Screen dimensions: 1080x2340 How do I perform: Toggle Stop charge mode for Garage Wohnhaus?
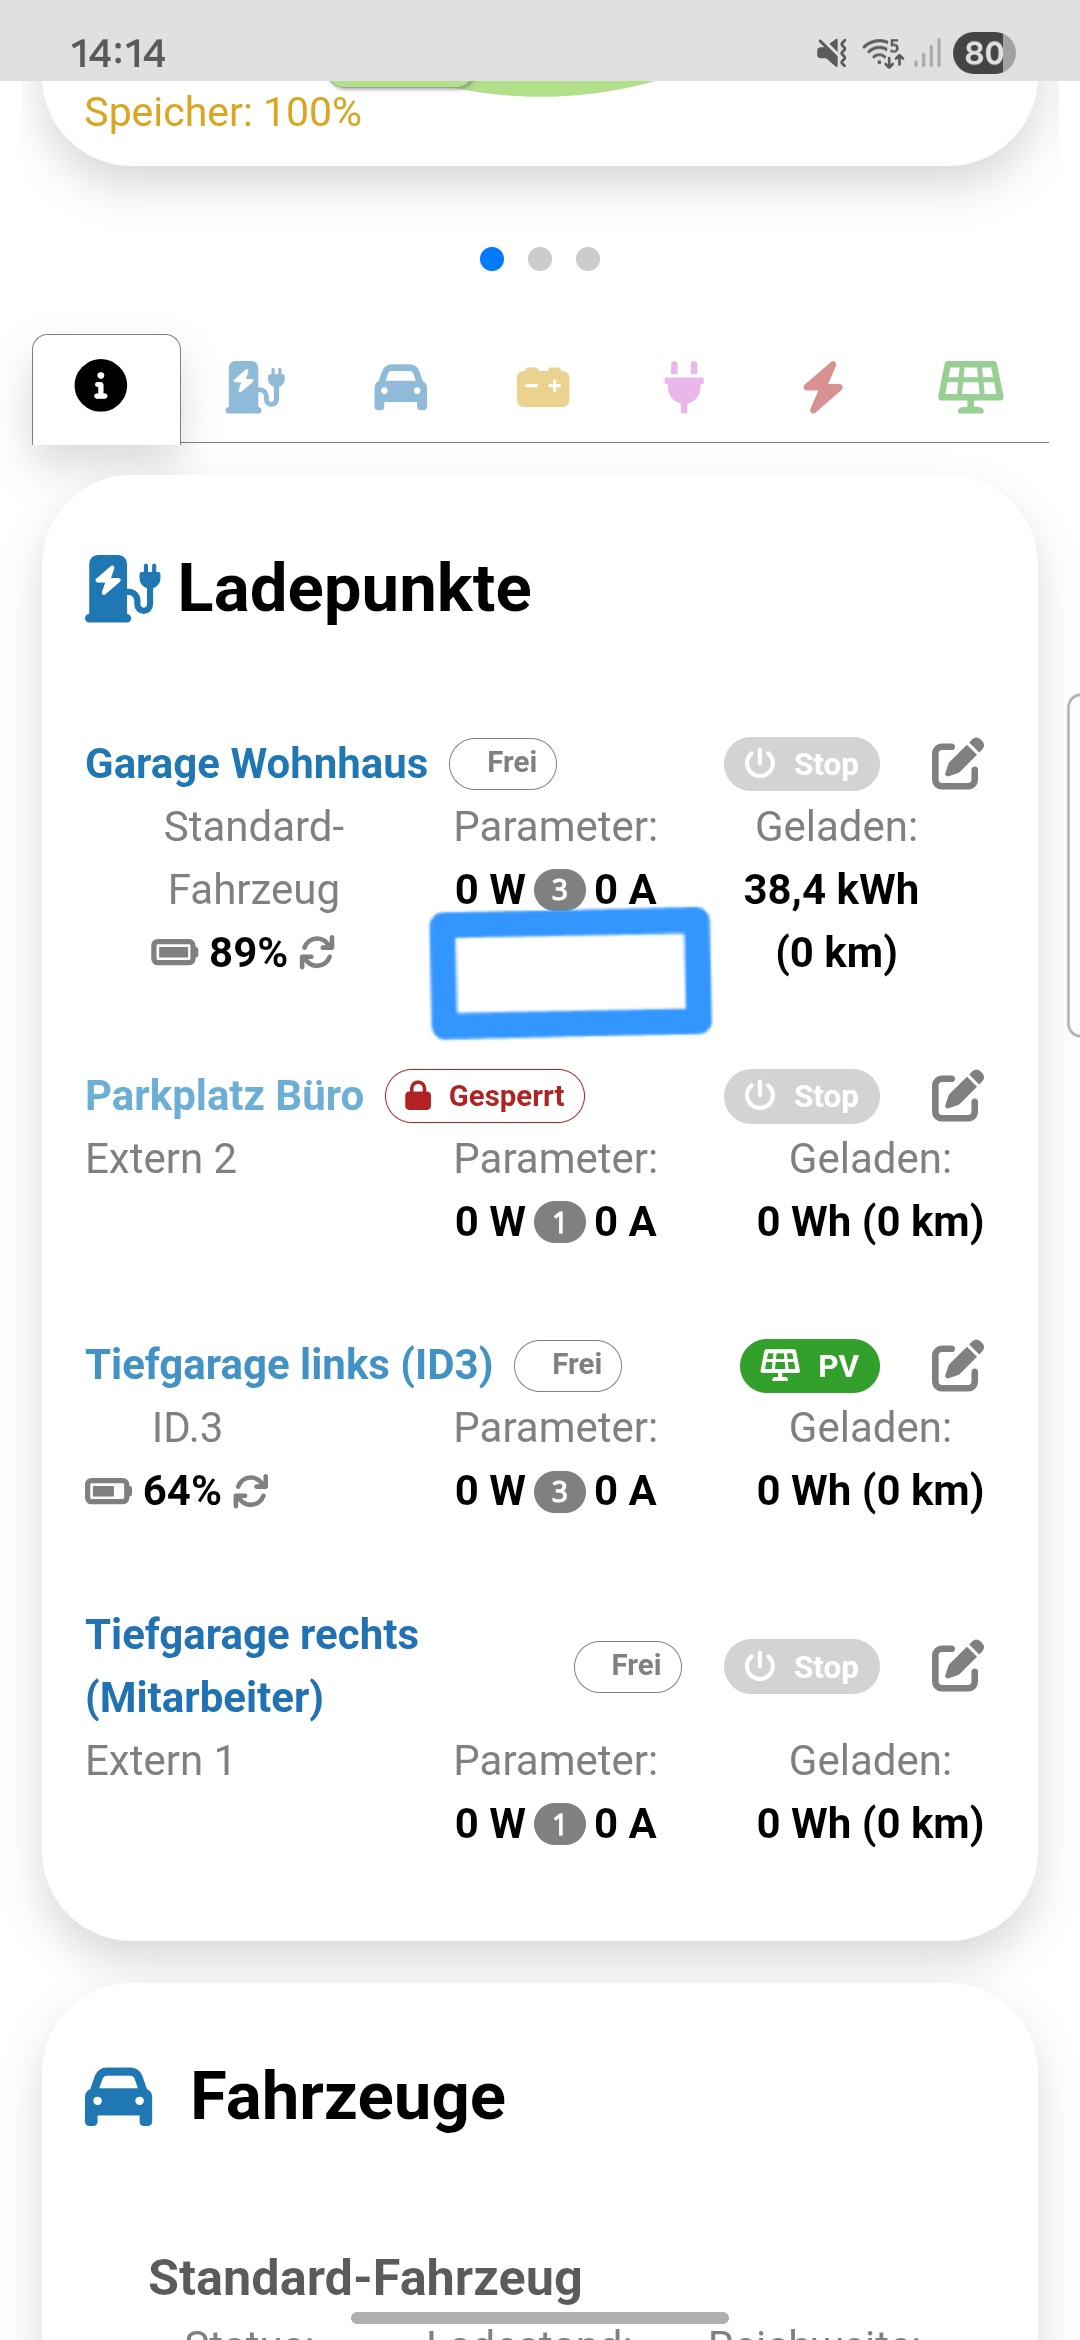tap(802, 765)
